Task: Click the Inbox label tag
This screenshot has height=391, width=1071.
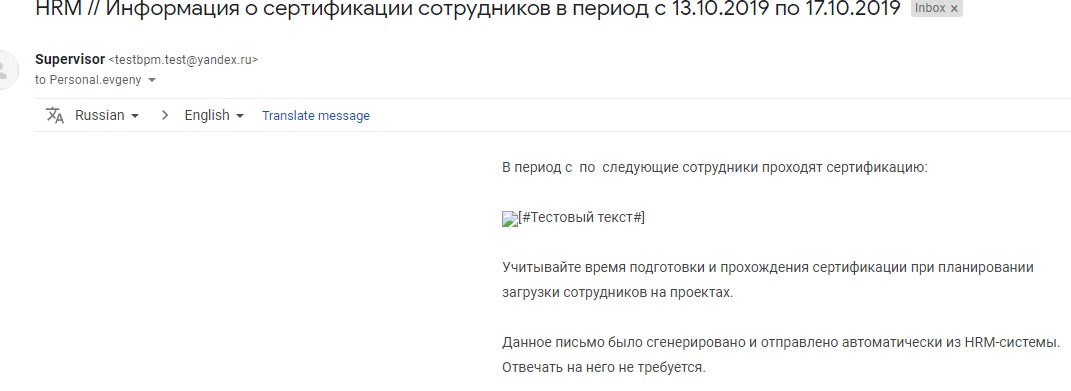Action: click(930, 9)
